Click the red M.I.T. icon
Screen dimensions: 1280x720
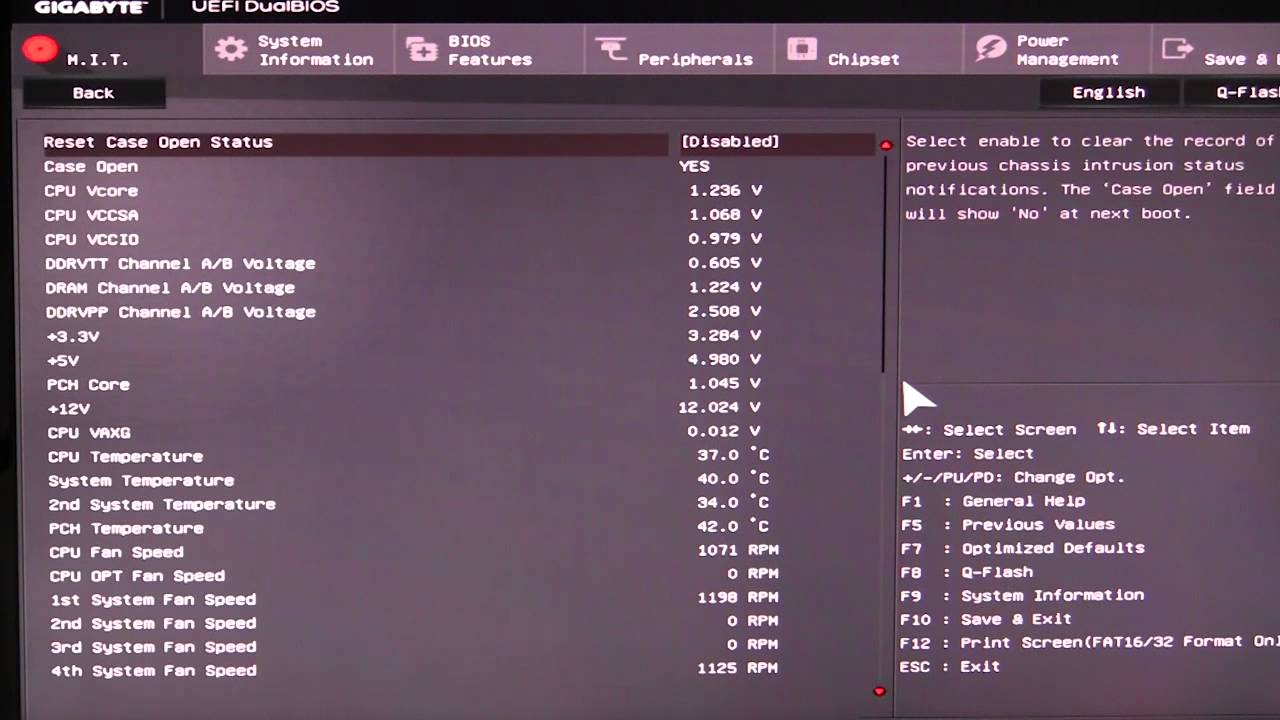tap(40, 49)
